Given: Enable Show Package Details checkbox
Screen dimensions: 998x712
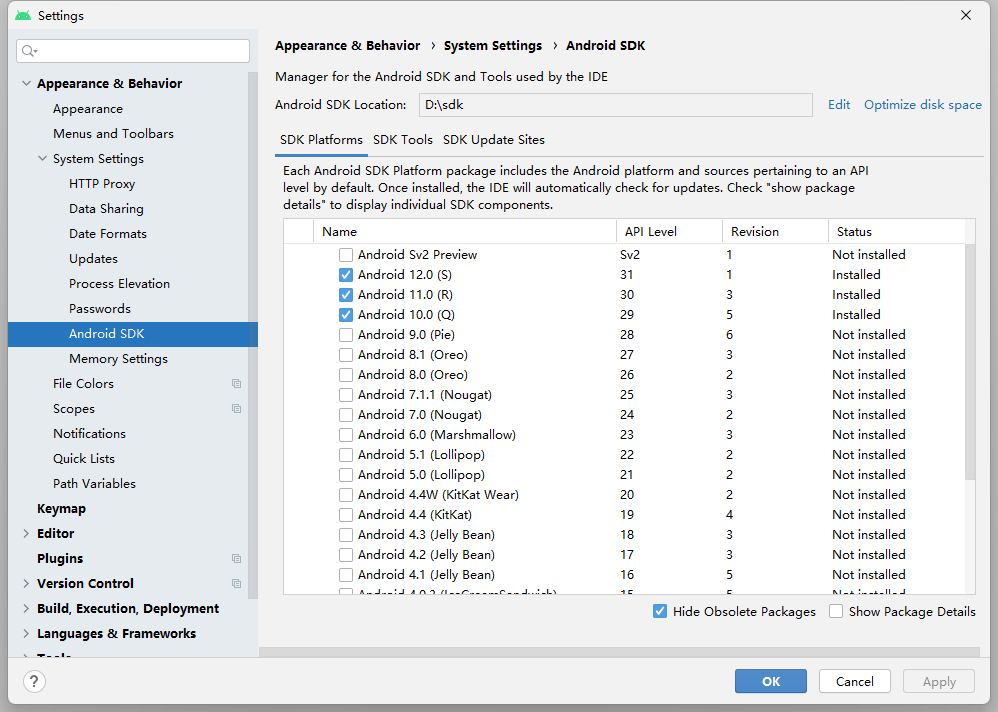Looking at the screenshot, I should click(x=836, y=611).
